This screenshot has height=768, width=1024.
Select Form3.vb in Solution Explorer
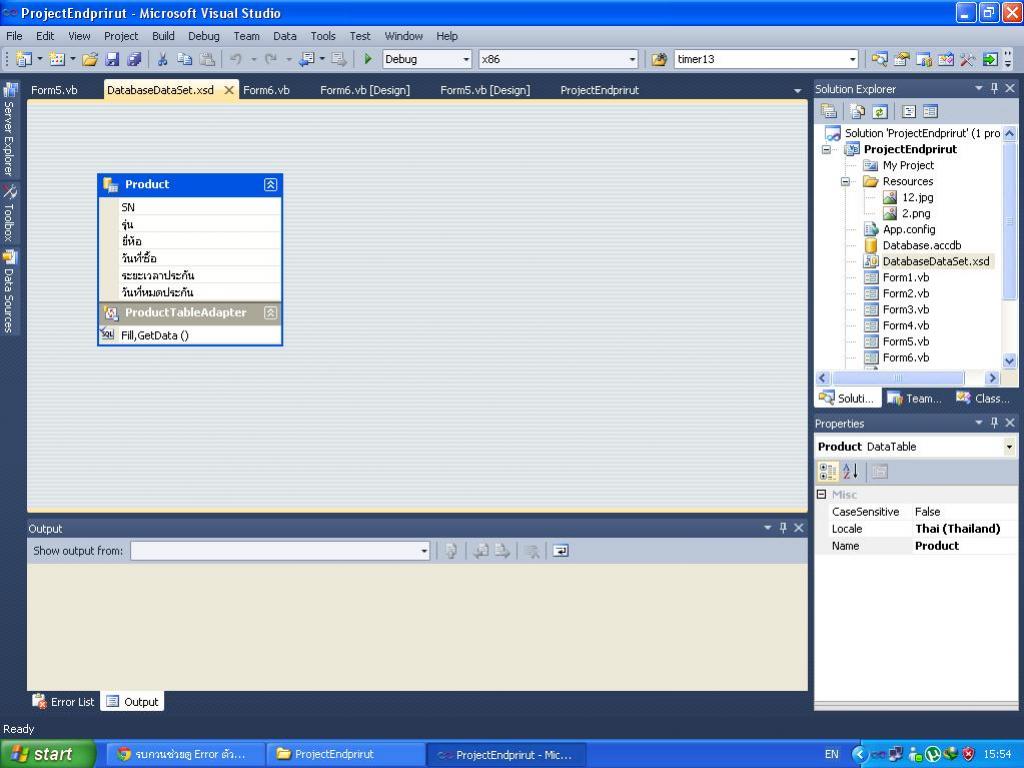click(x=906, y=310)
